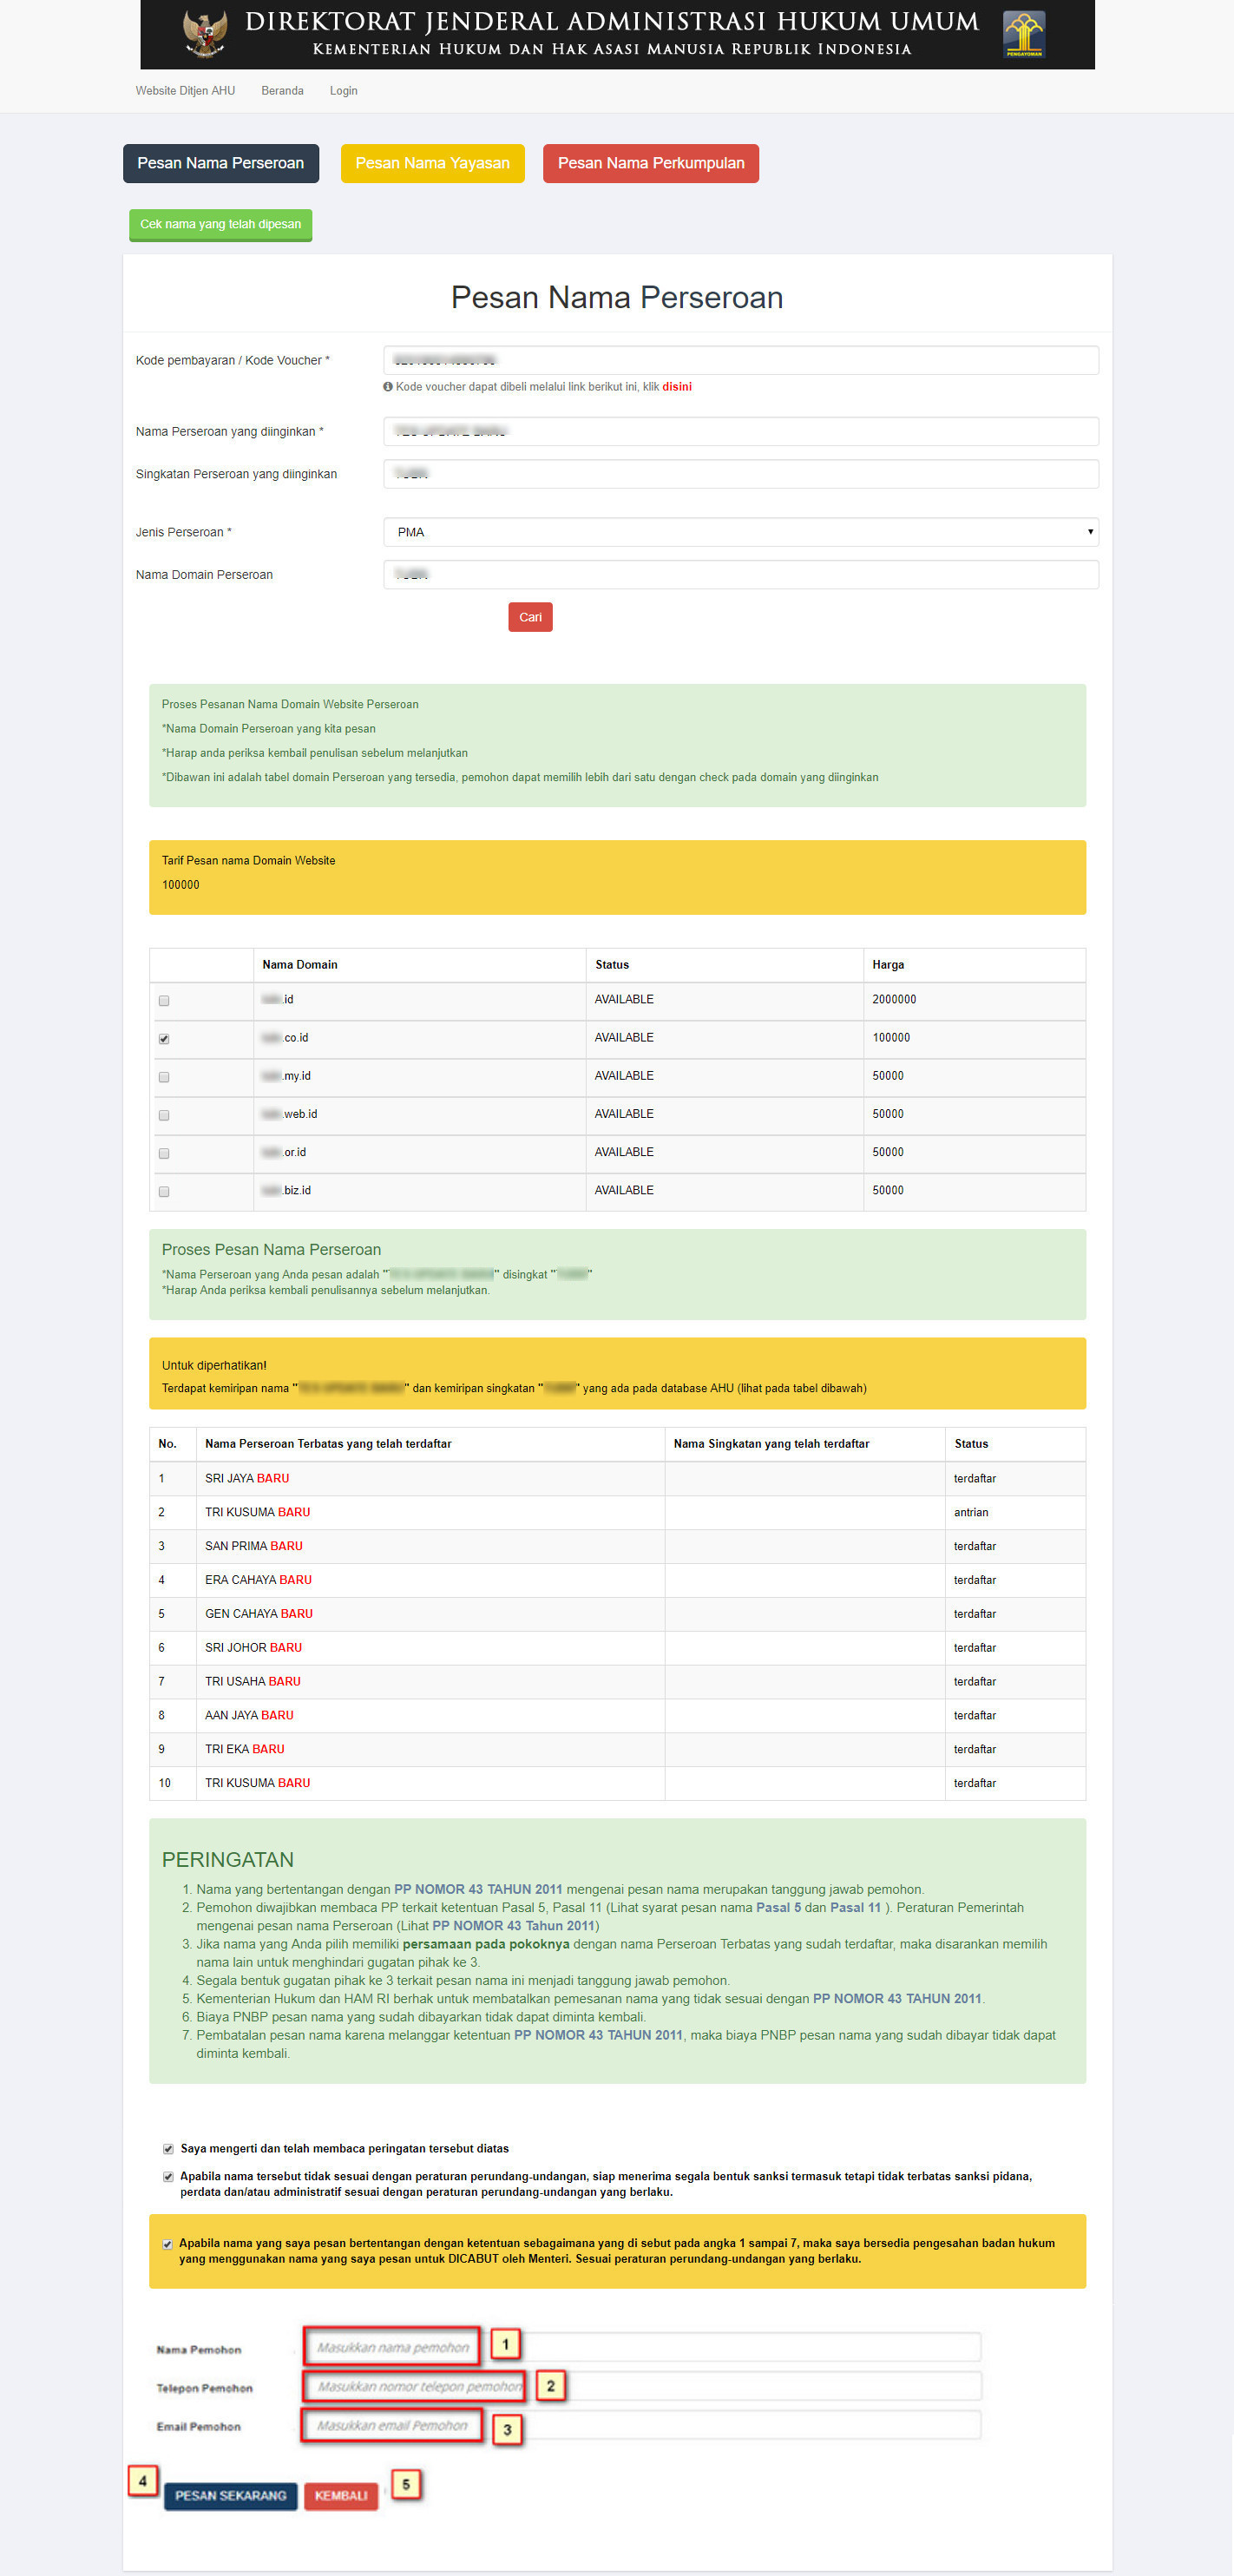
Task: Go to Beranda in the top navigation
Action: tap(282, 91)
